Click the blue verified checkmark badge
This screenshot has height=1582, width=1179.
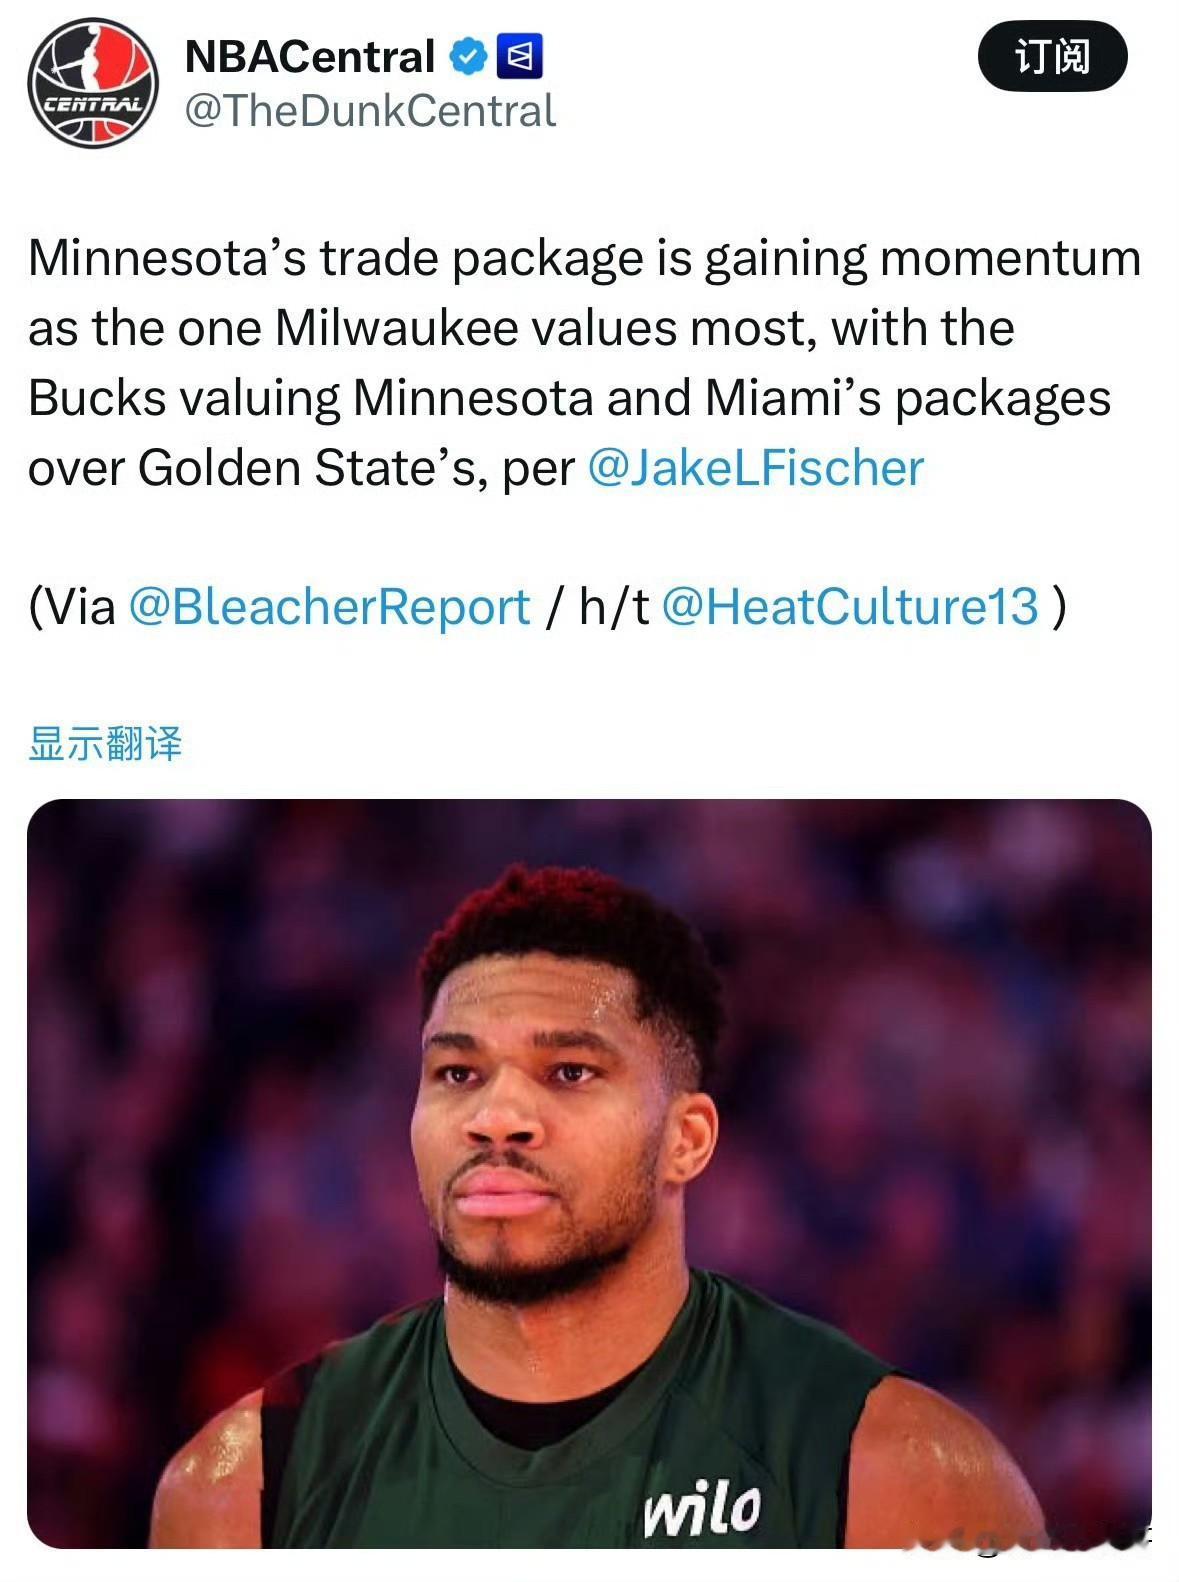(468, 56)
